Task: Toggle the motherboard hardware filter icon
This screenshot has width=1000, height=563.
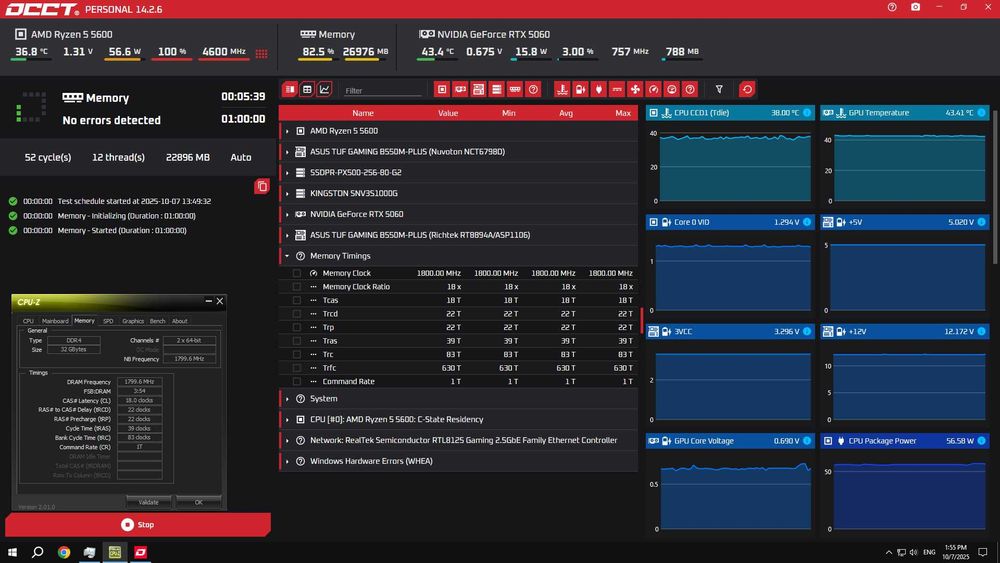Action: (478, 89)
